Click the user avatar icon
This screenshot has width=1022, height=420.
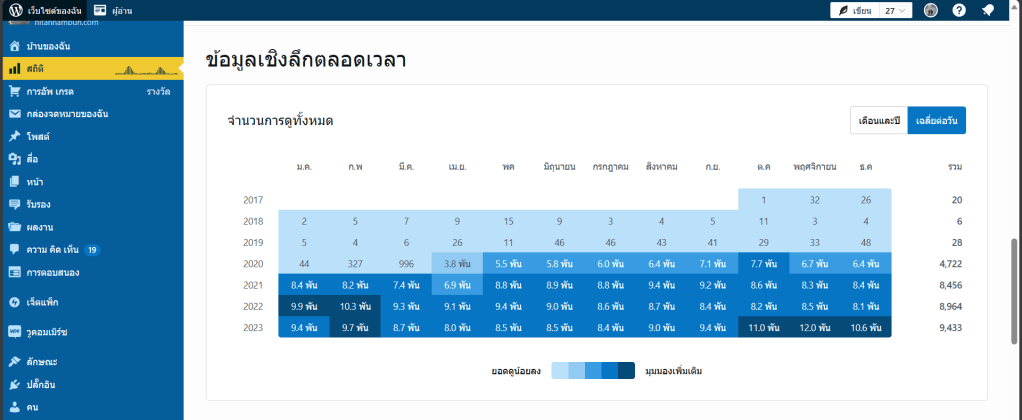[x=931, y=10]
